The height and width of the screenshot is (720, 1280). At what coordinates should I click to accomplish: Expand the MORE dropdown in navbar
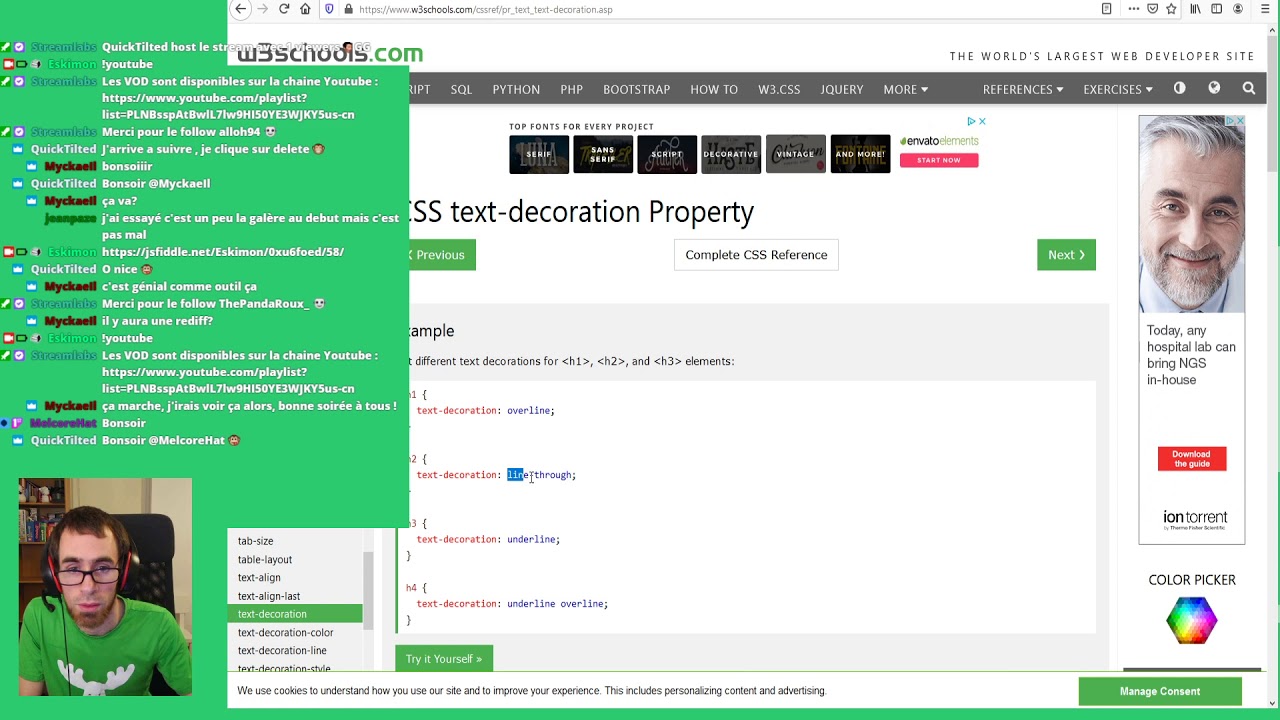(x=906, y=89)
